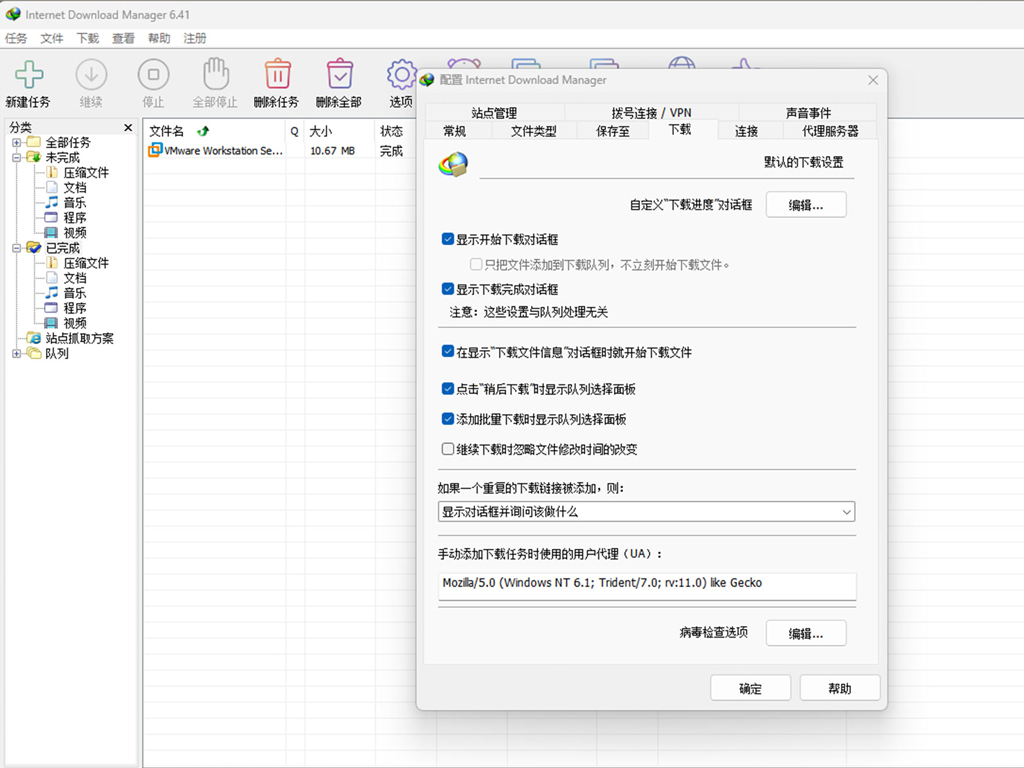
Task: Uncheck 显示开始下载对话框 checkbox
Action: coord(448,240)
